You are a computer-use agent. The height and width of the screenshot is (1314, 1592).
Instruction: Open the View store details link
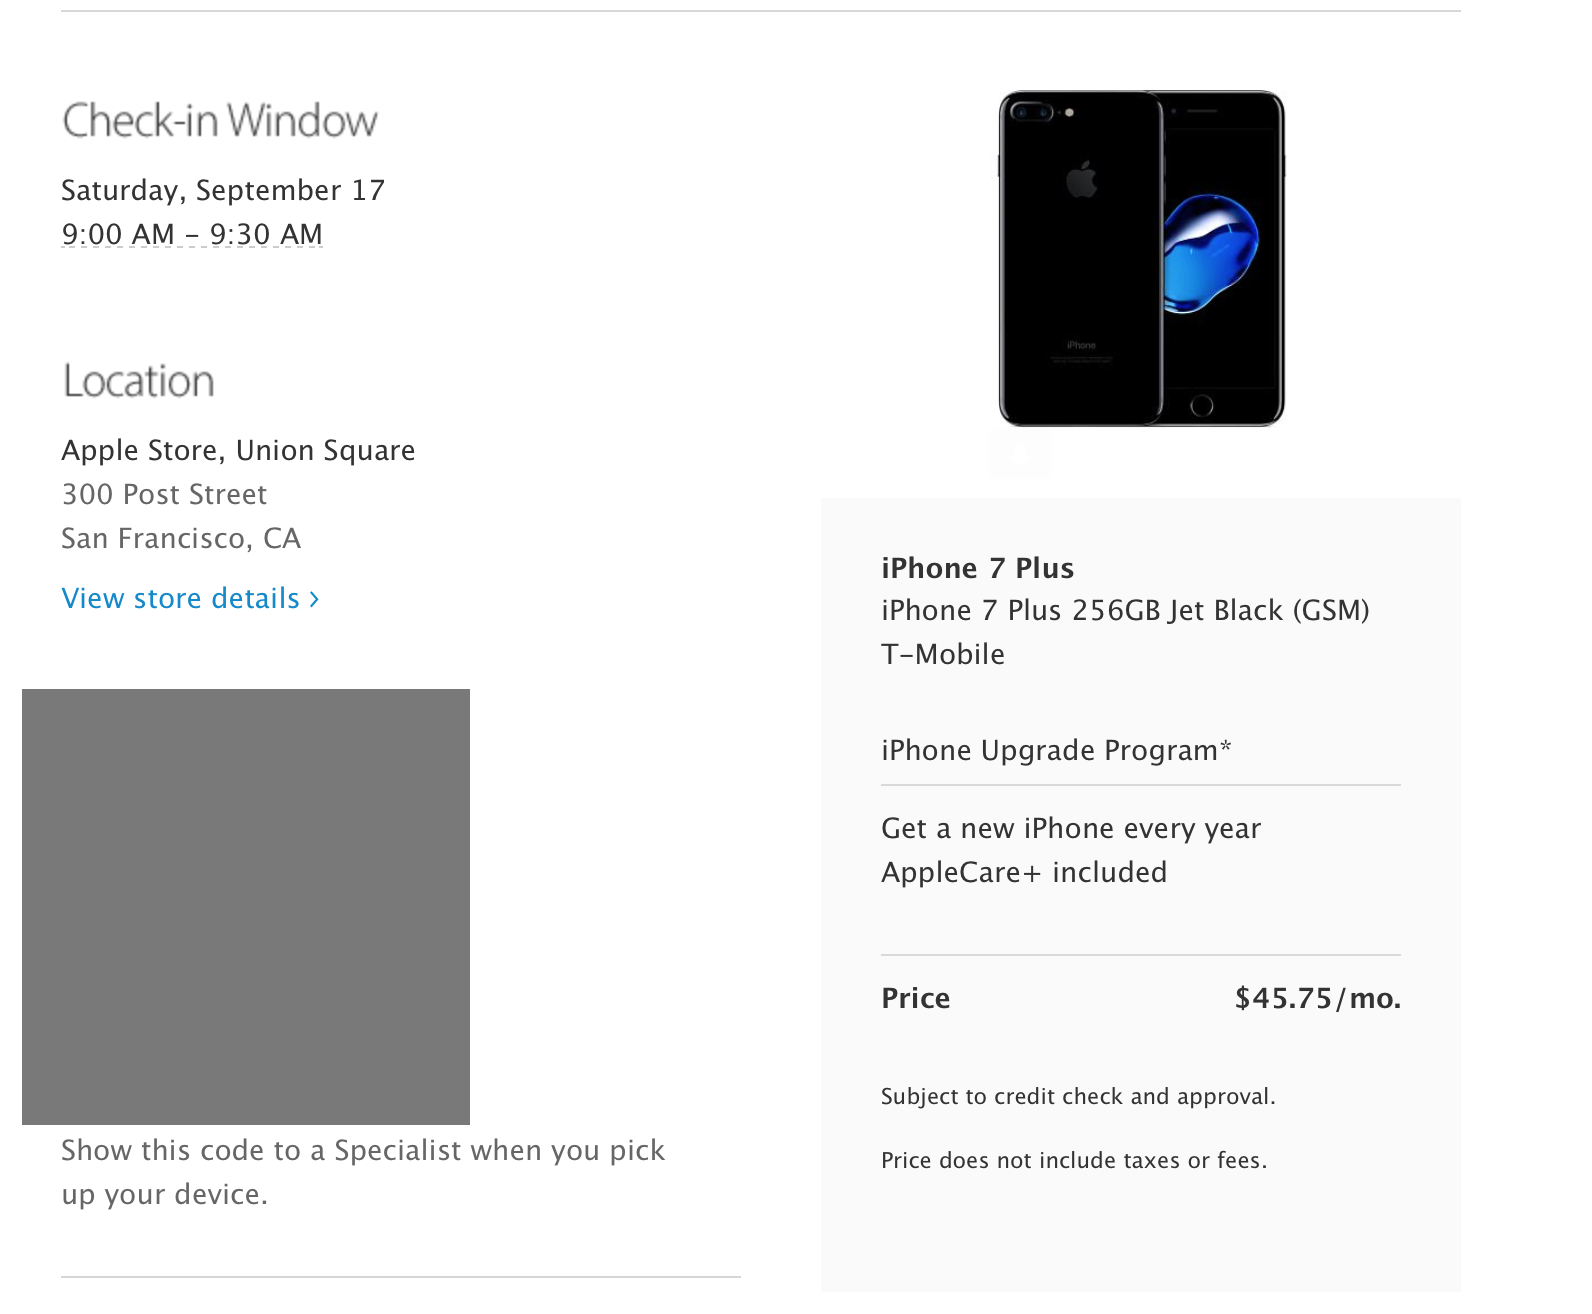point(190,598)
